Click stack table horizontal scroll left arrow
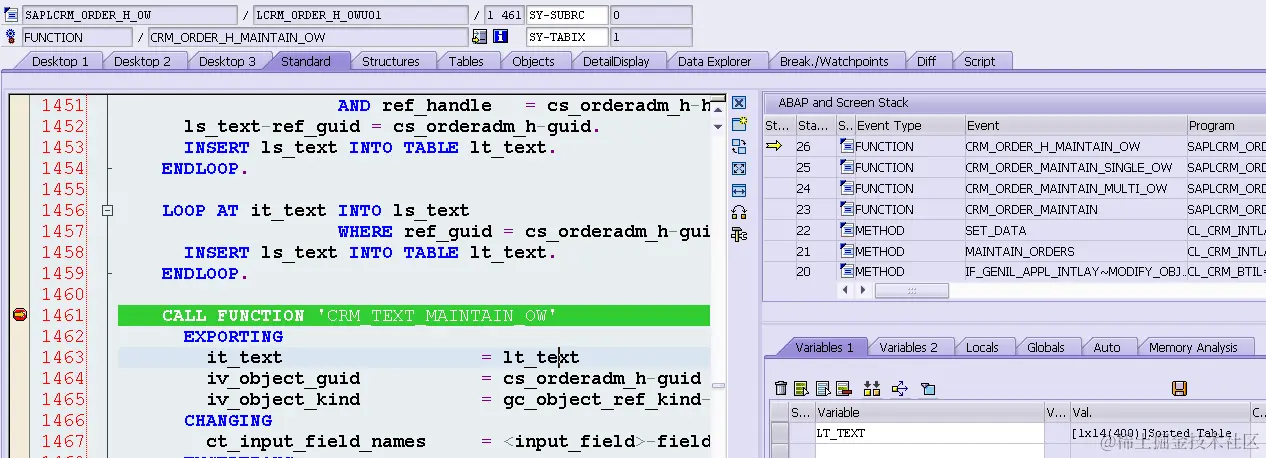The image size is (1266, 458). coord(846,290)
